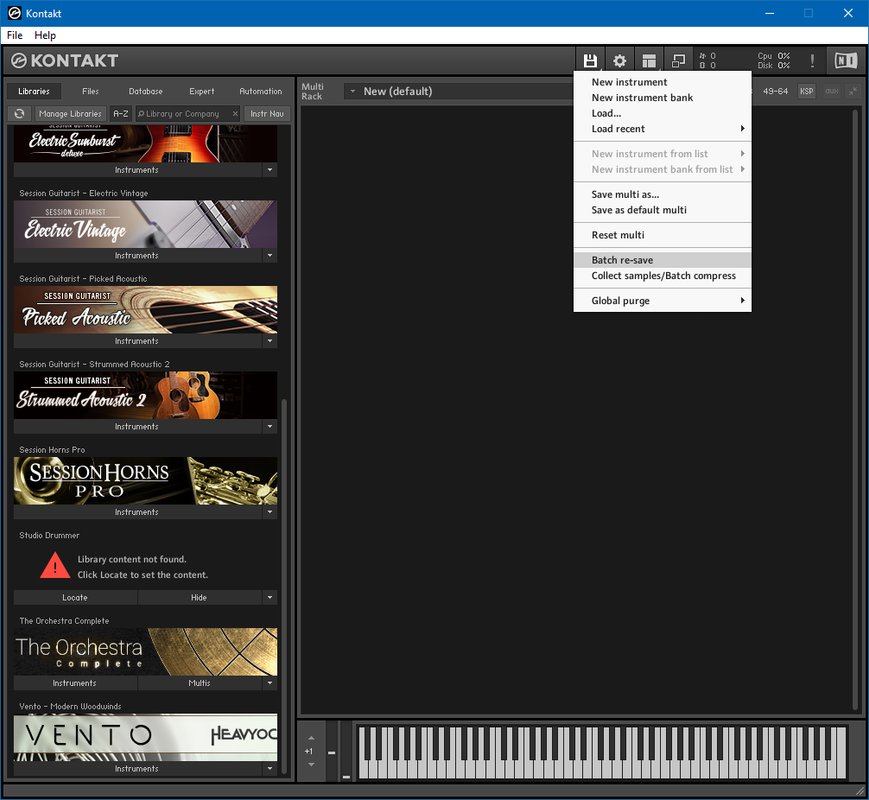Click Hide for Studio Drummer
The width and height of the screenshot is (869, 800).
[x=199, y=597]
